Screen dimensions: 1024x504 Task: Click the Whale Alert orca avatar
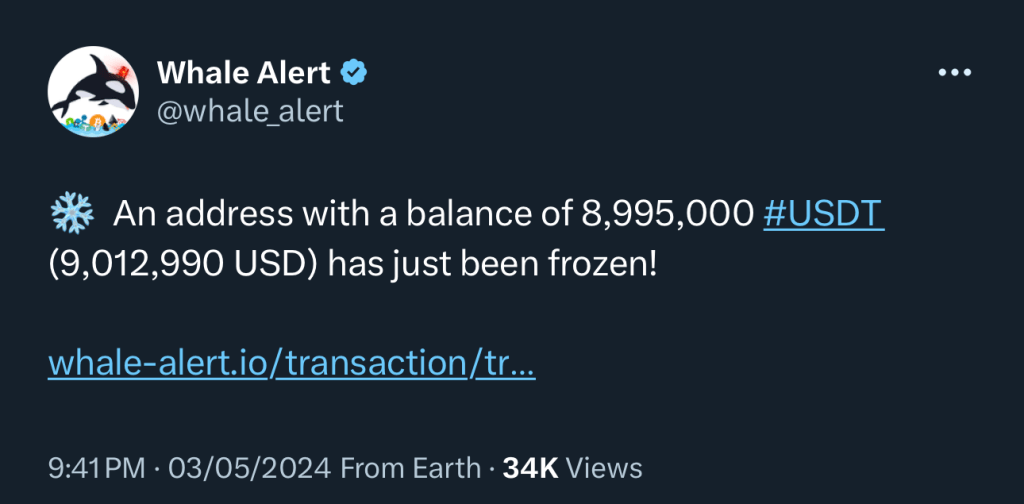point(92,92)
